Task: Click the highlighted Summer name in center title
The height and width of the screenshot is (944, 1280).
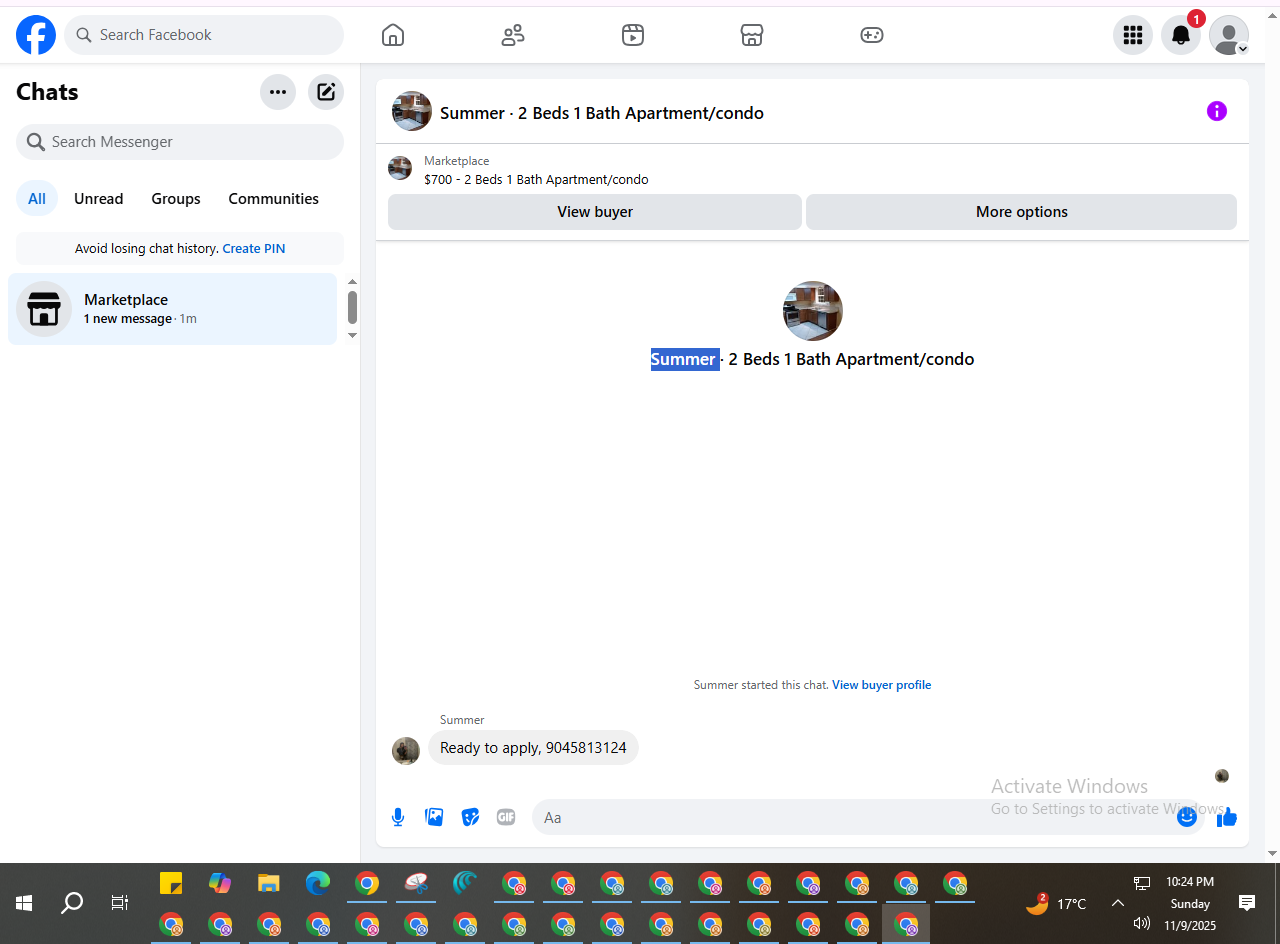Action: pos(684,359)
